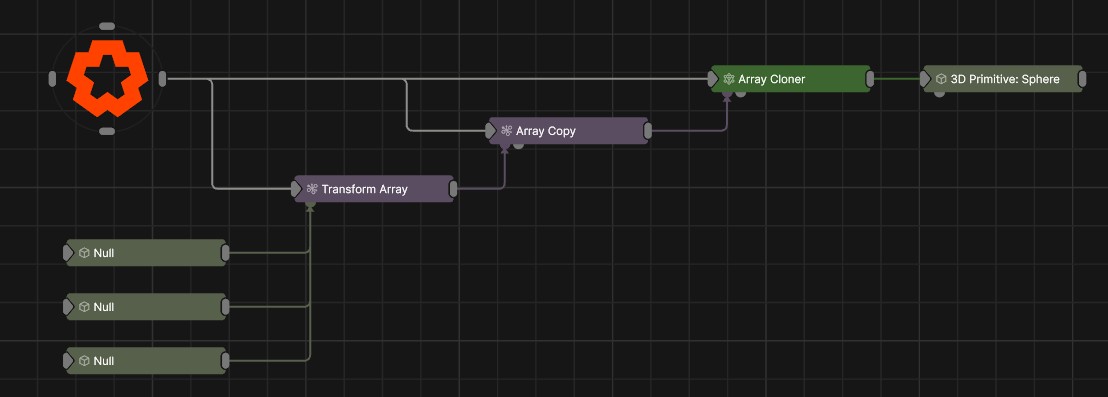Select the topmost Null node

coord(146,253)
